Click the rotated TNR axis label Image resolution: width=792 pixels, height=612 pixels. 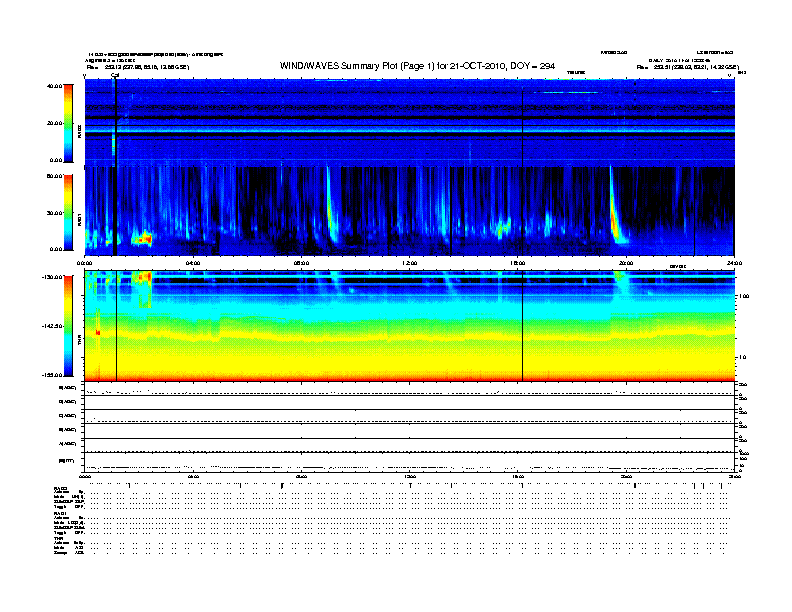pyautogui.click(x=79, y=342)
